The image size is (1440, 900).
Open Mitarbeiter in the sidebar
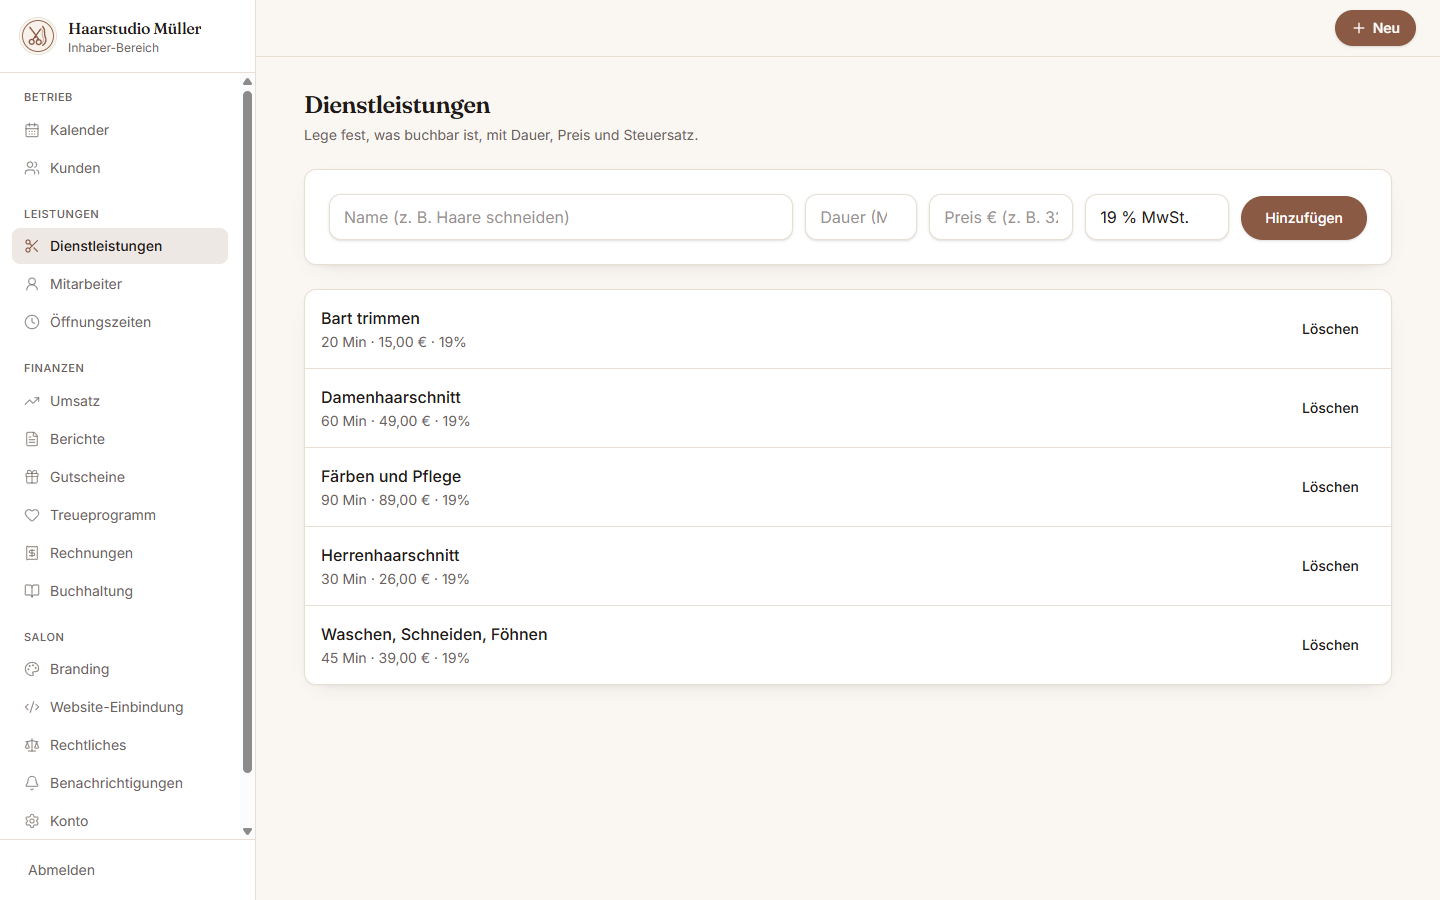click(120, 284)
